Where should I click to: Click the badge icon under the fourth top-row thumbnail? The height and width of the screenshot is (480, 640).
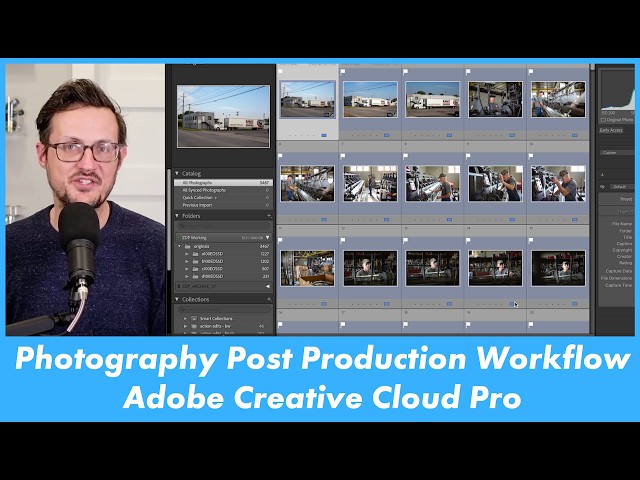pyautogui.click(x=512, y=135)
